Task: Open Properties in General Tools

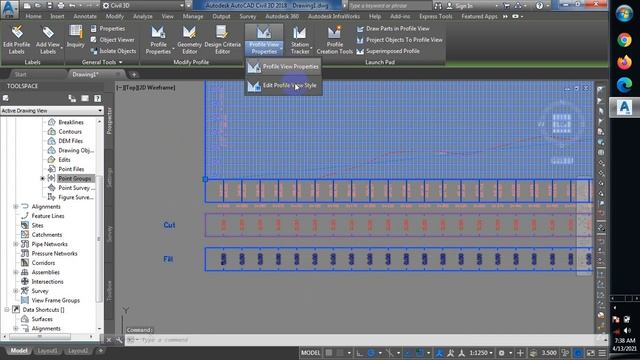Action: coord(108,29)
